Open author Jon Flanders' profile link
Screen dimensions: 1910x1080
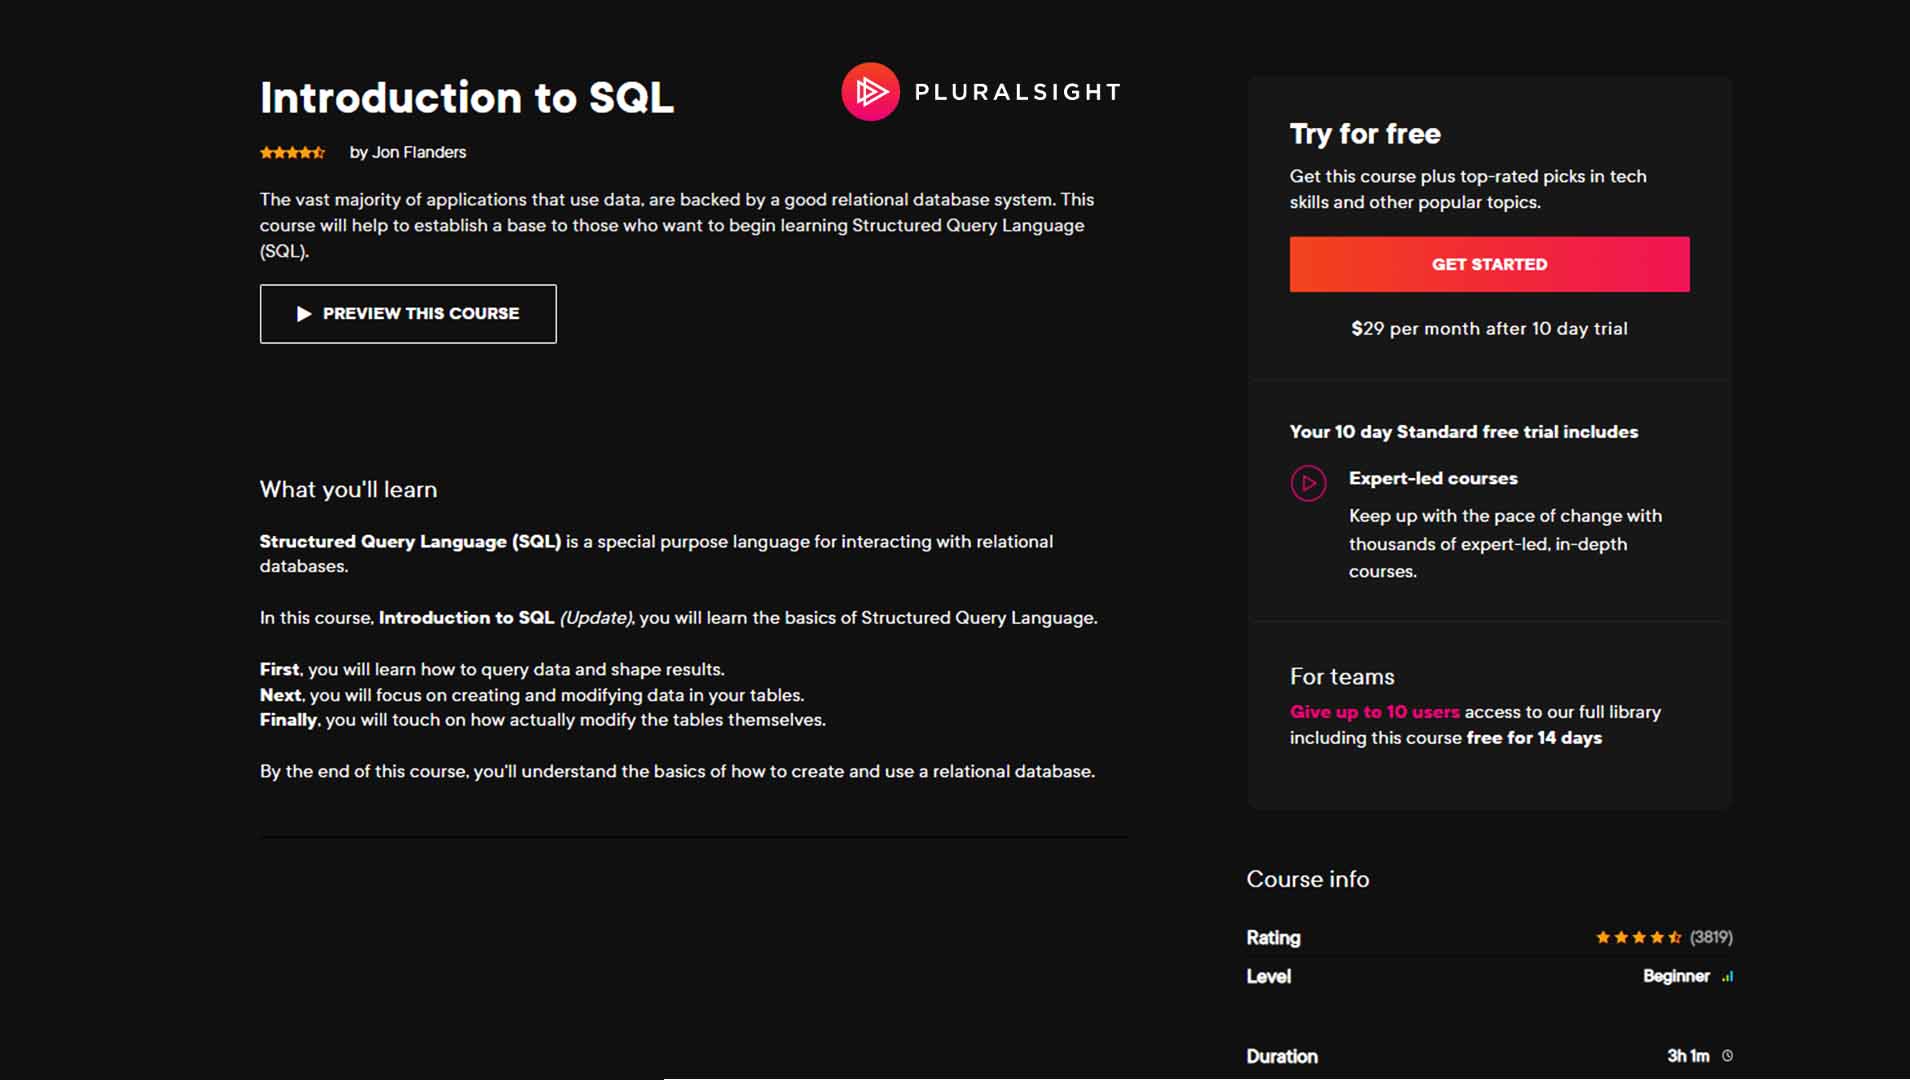(418, 152)
